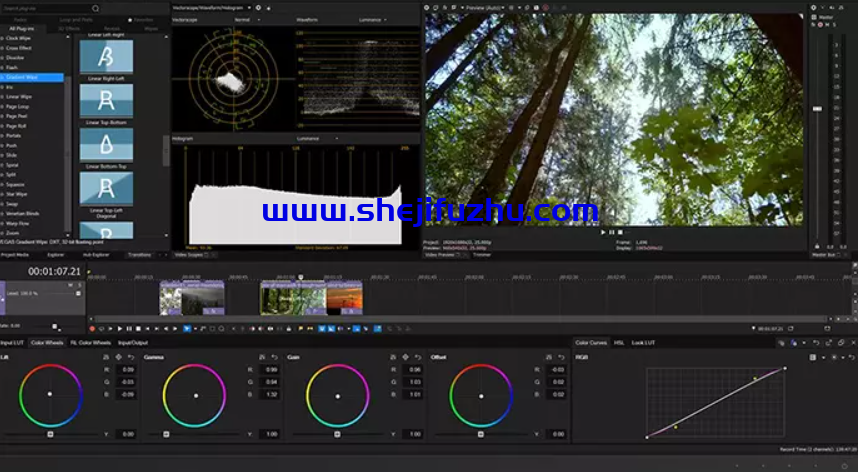The image size is (858, 472).
Task: Switch to the Project Media tab
Action: 15,255
